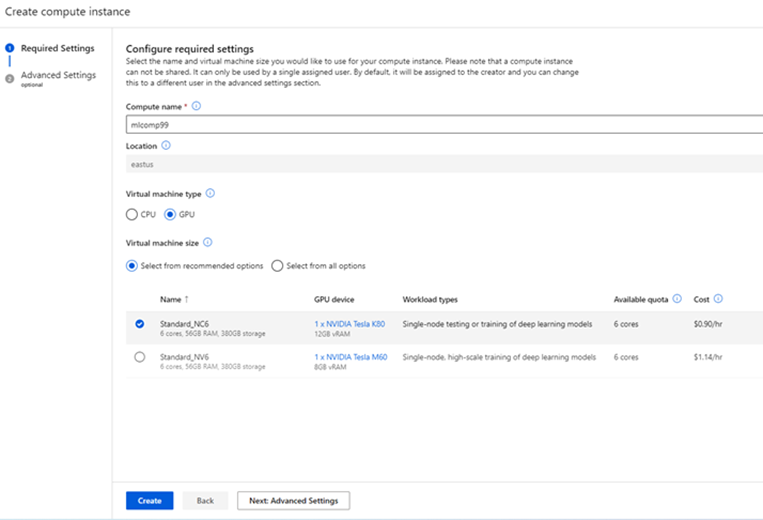Screen dimensions: 763x520
Task: Choose Select from recommended options
Action: (132, 266)
